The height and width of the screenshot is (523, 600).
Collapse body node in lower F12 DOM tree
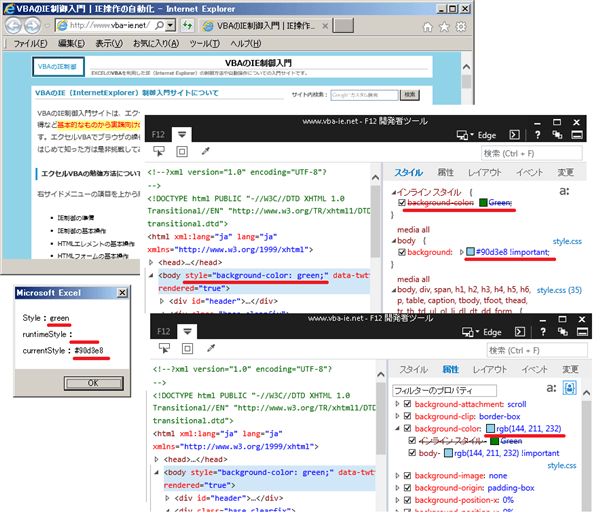(157, 472)
